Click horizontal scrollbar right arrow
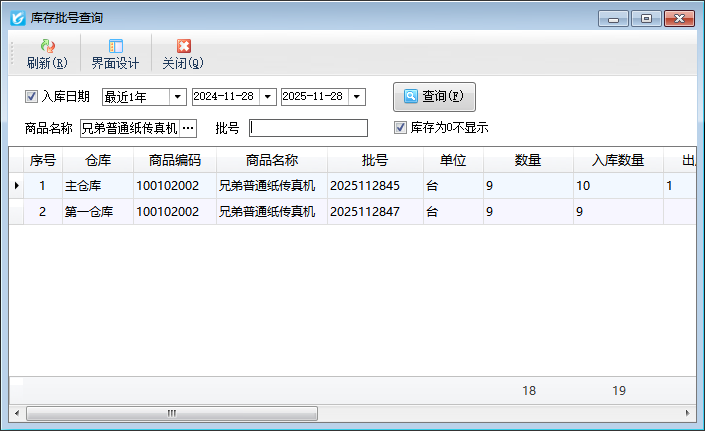 coord(687,413)
